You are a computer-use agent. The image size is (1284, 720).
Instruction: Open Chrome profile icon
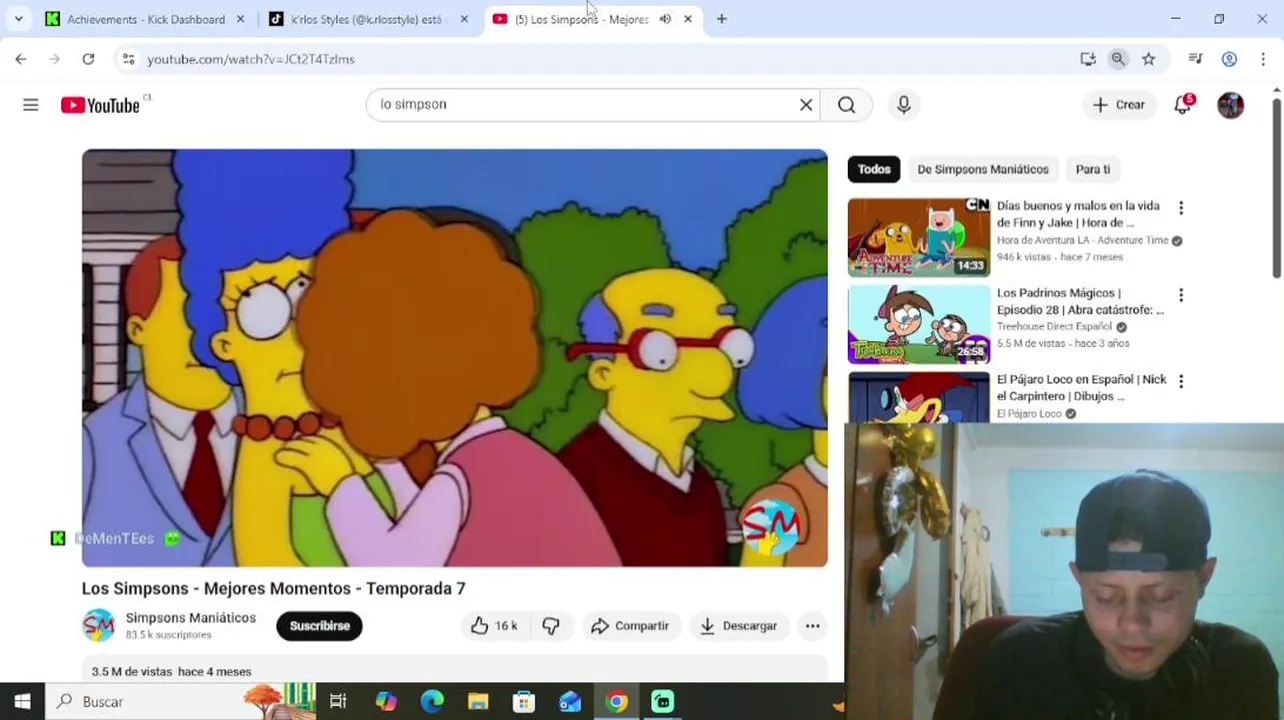[x=1230, y=59]
